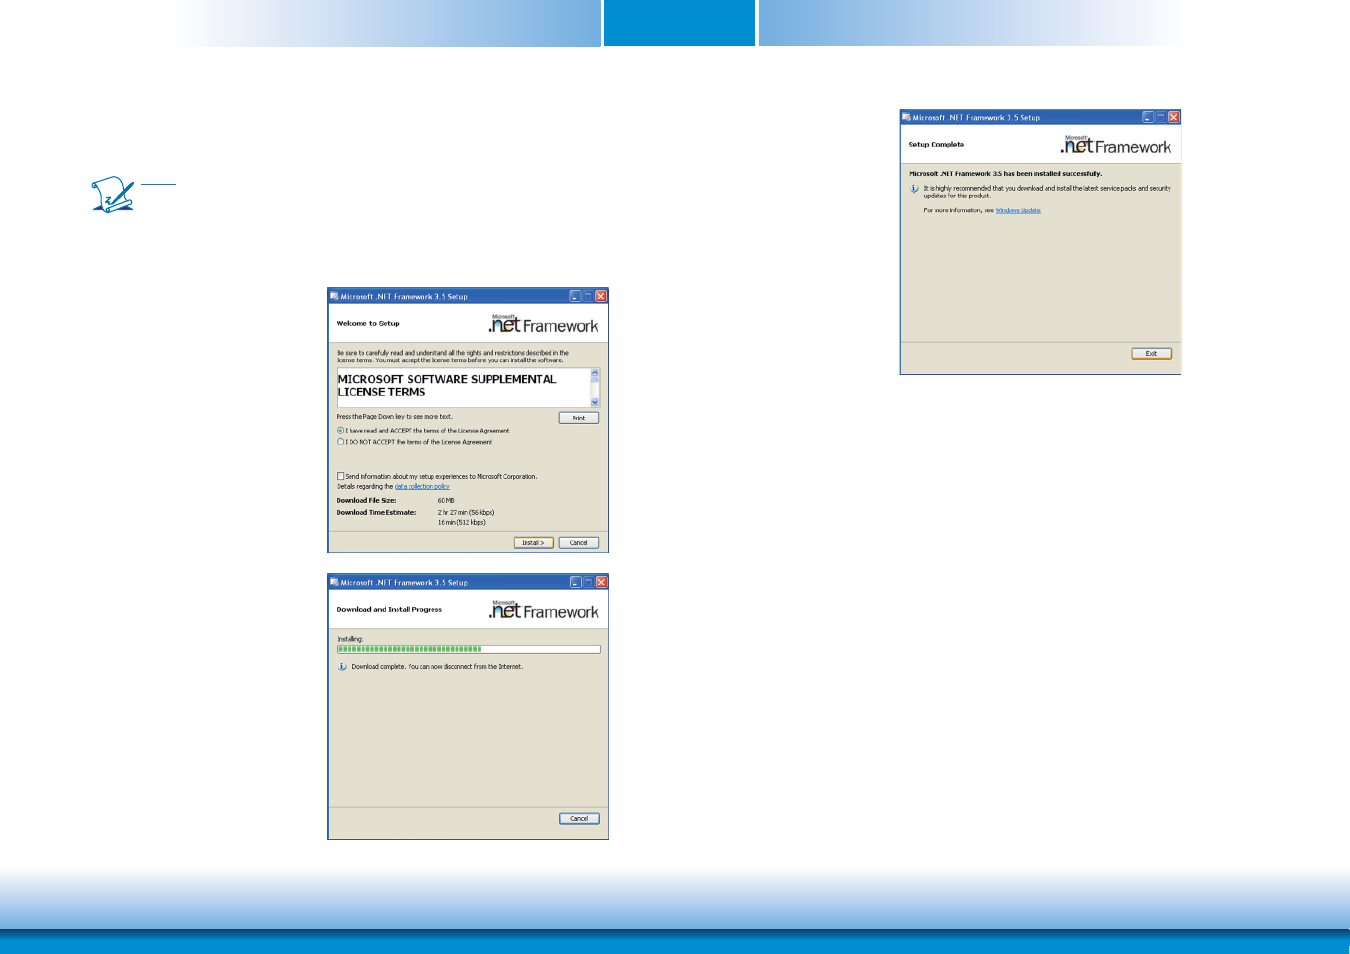Click the 'Setup Complete' heading
Image resolution: width=1350 pixels, height=954 pixels.
click(936, 145)
